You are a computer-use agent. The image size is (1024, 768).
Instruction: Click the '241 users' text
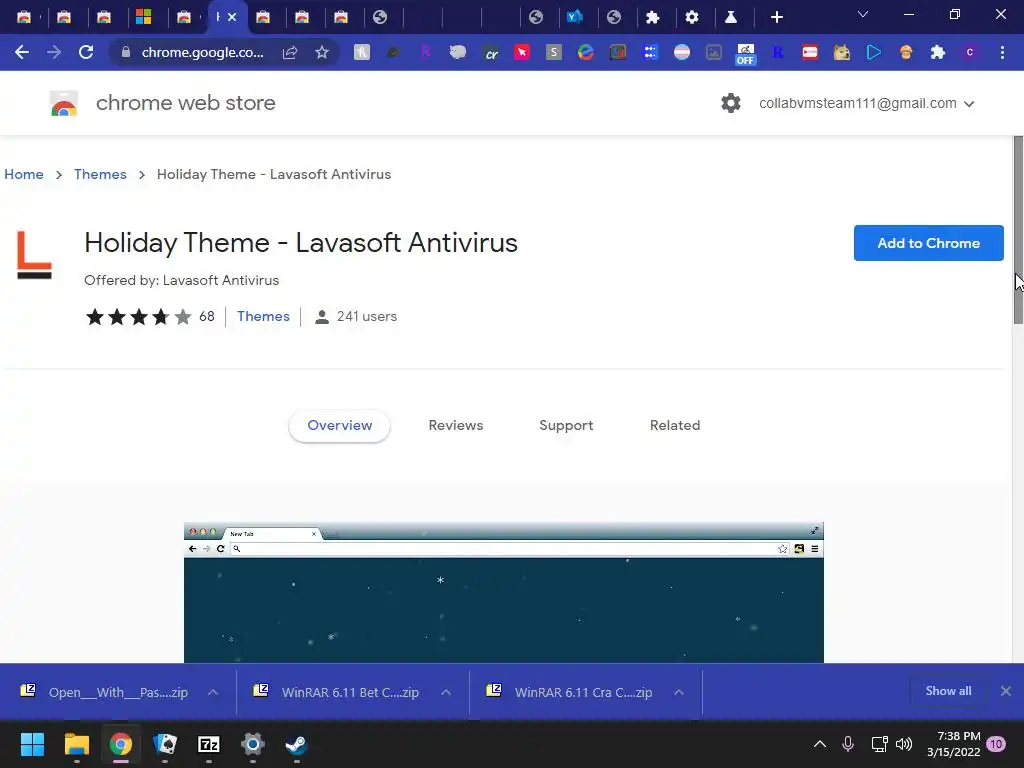coord(366,316)
